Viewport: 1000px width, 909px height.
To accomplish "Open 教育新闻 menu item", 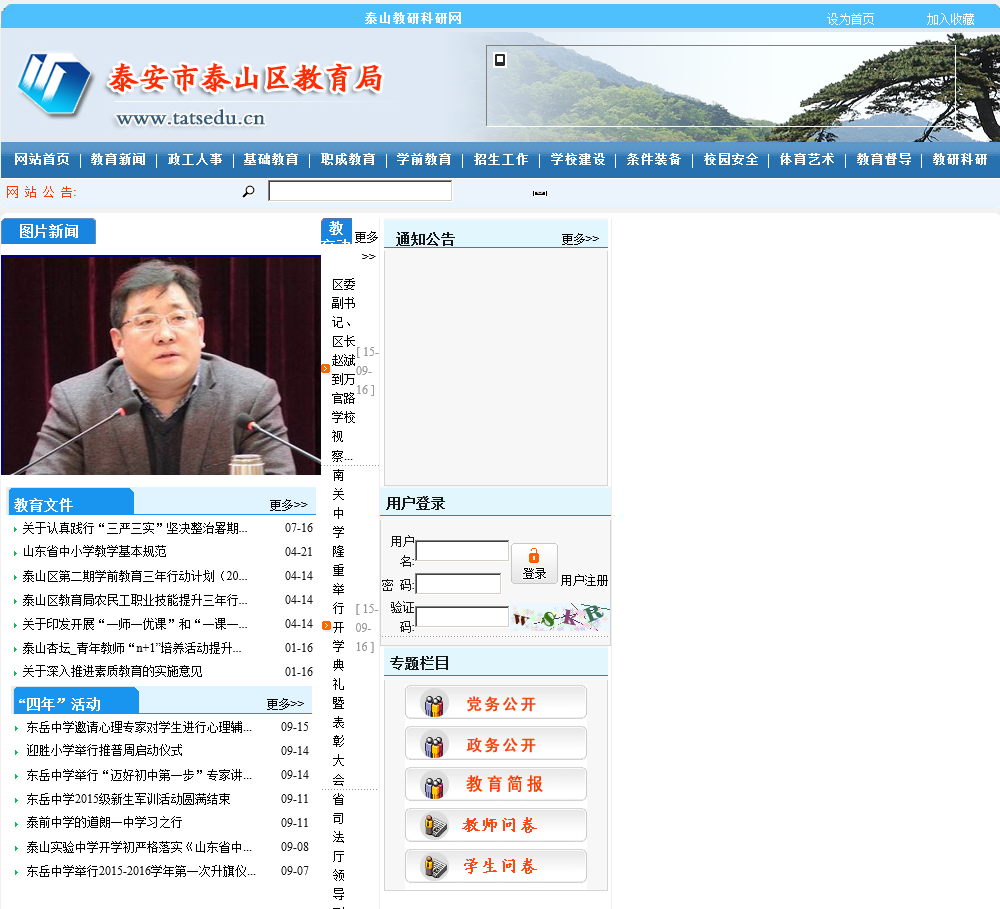I will (119, 159).
